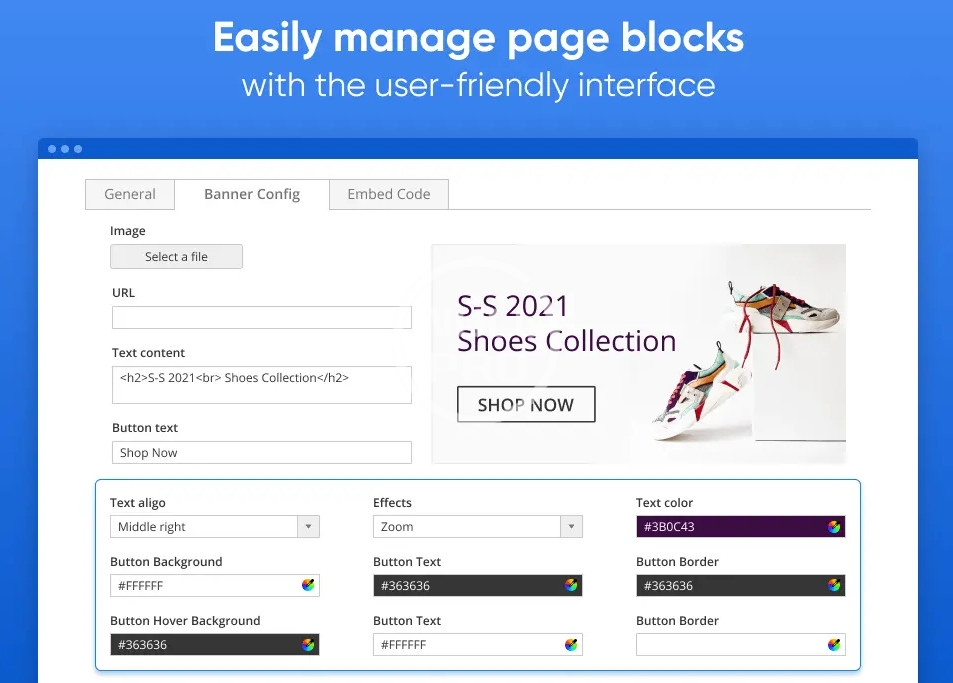Open the Effects dropdown showing Zoom
Screen dimensions: 953x683
coord(571,527)
